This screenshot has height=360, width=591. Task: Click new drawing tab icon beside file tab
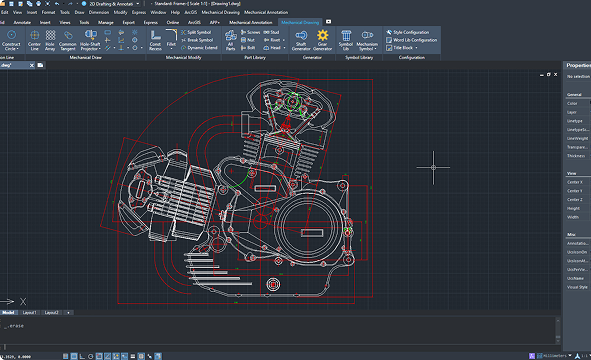coord(40,65)
